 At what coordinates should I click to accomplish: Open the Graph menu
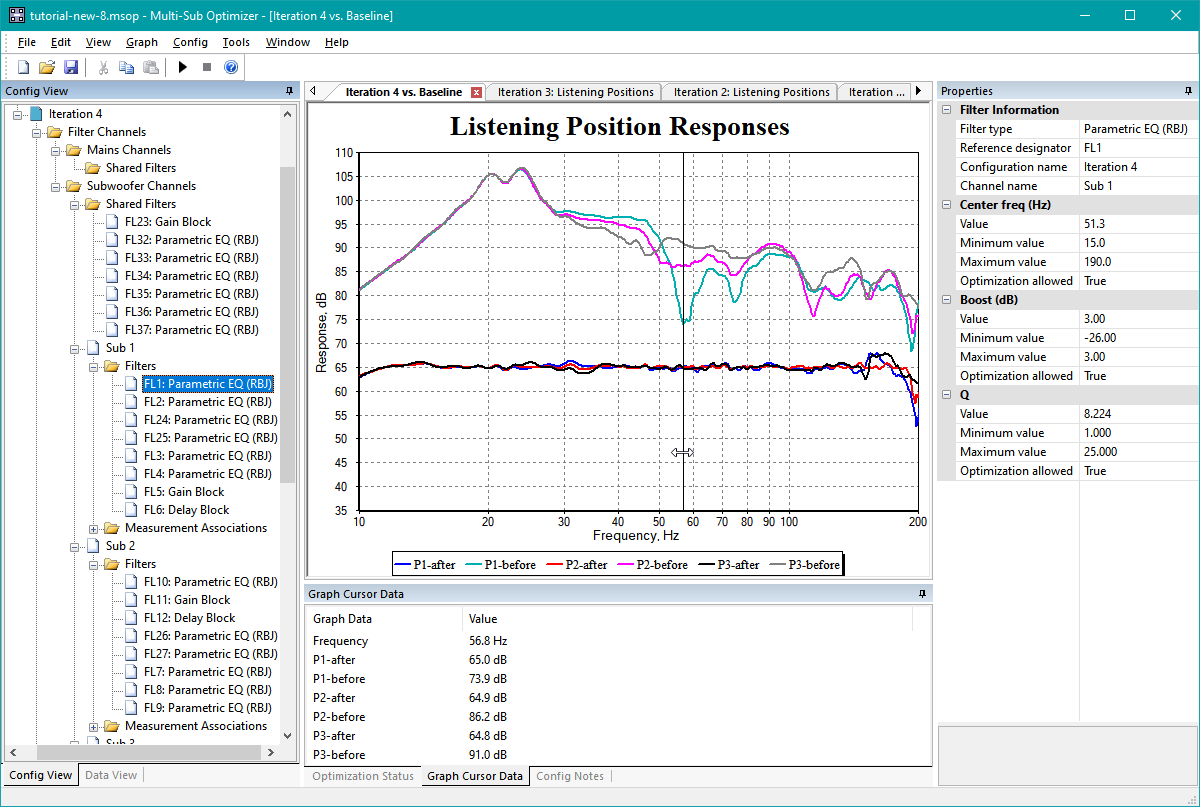pos(142,42)
